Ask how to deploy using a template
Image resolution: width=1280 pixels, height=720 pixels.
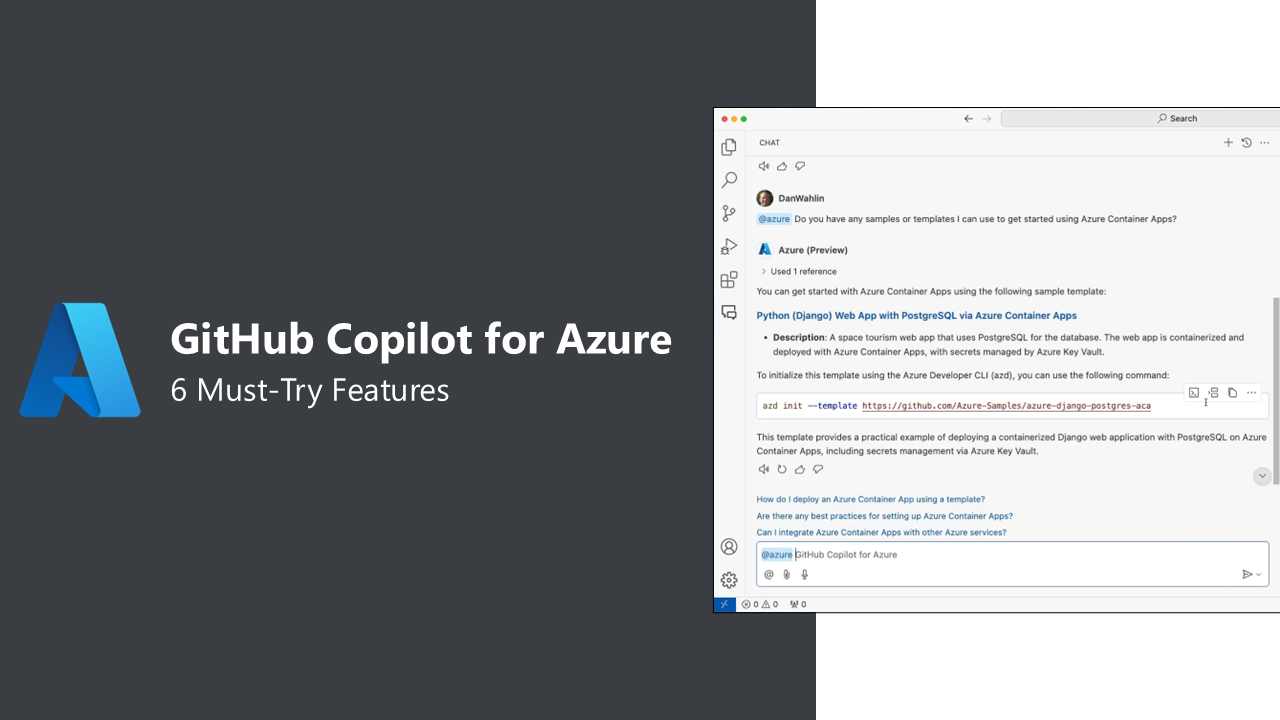pos(871,499)
